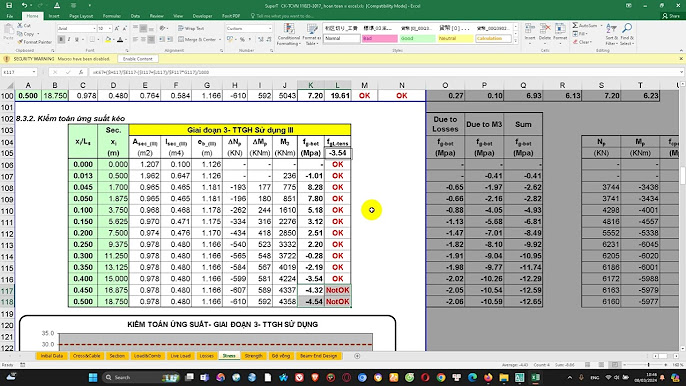686x386 pixels.
Task: Open Conditional Formatting menu
Action: click(x=289, y=34)
